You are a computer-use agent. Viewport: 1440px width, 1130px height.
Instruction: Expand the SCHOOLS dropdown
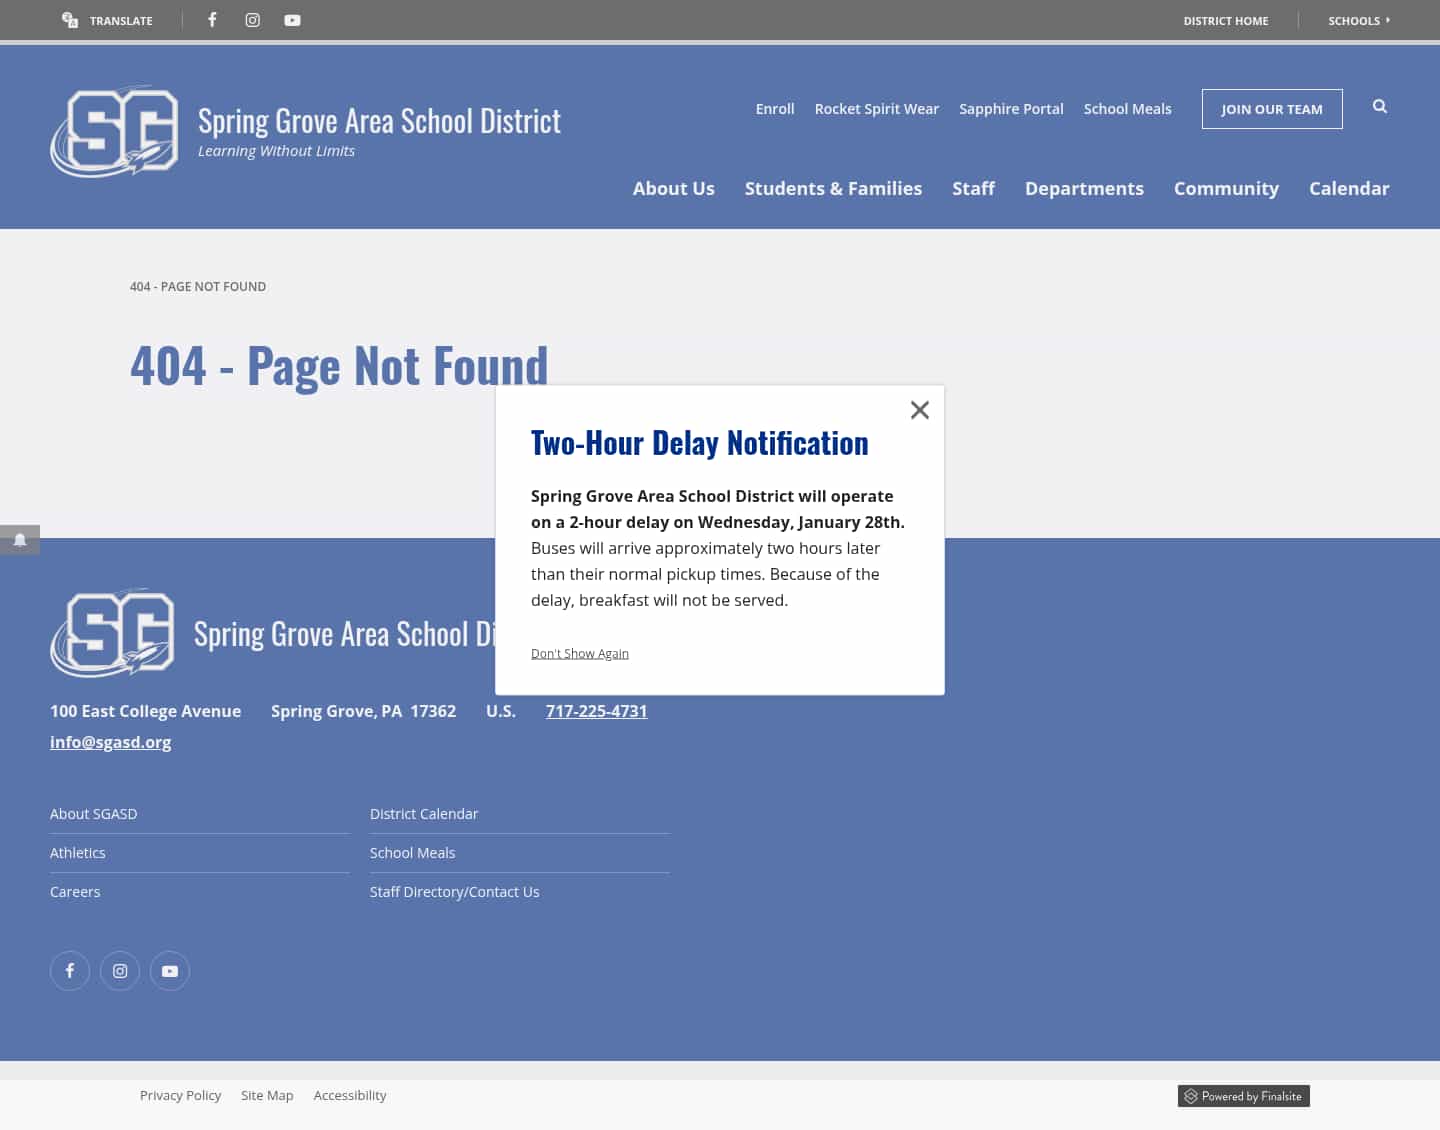point(1359,20)
